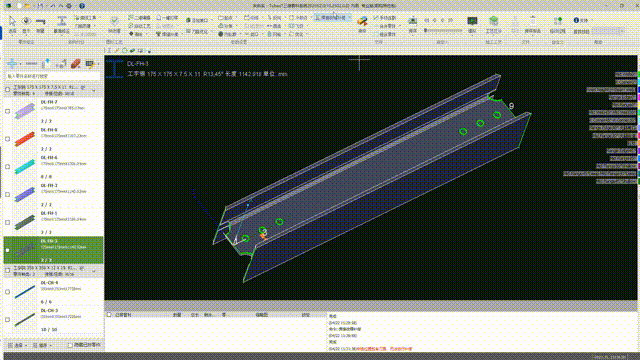Click the red eraser icon in left toolbar

[x=75, y=64]
